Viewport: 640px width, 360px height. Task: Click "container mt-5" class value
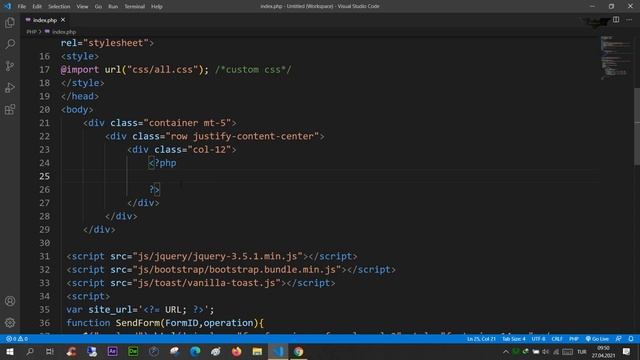pos(187,123)
